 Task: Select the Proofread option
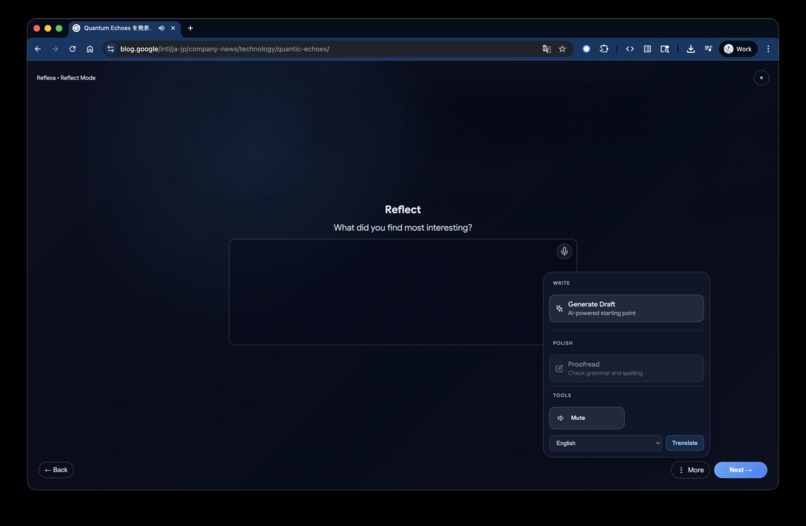626,368
